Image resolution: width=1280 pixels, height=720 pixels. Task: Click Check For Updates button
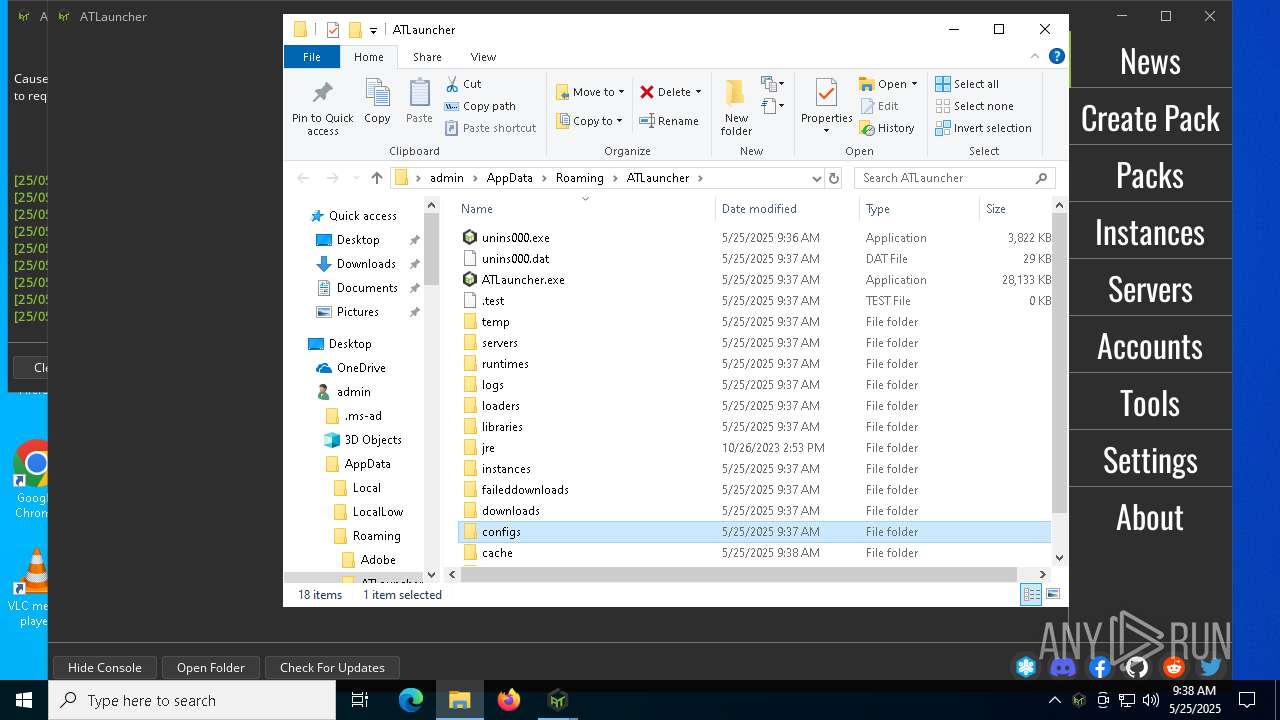[x=332, y=667]
